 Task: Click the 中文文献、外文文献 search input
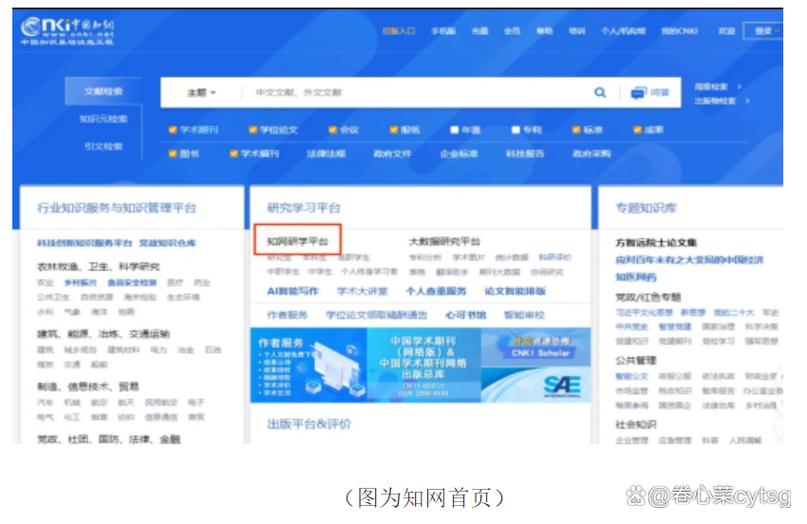[x=417, y=93]
